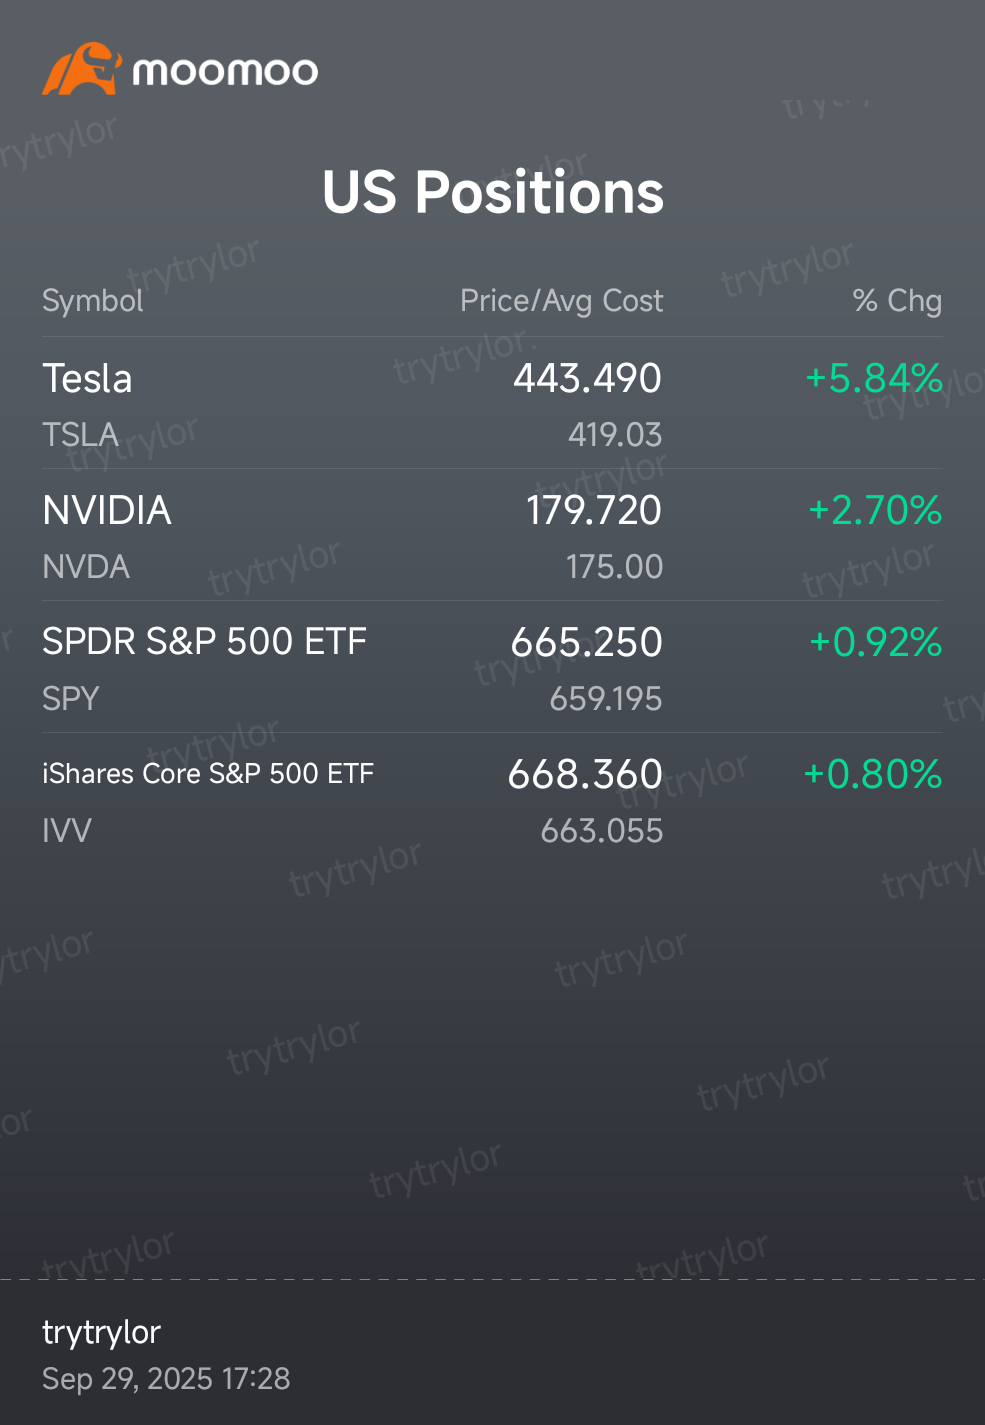Click the SPY ticker symbol
The height and width of the screenshot is (1425, 985).
[x=70, y=699]
